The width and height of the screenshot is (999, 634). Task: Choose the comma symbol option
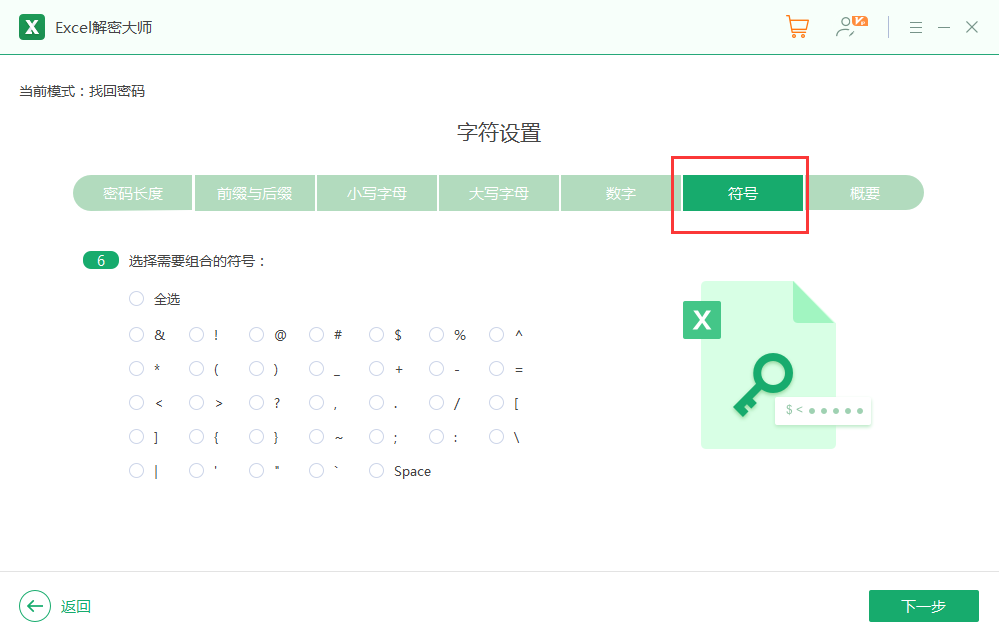click(x=317, y=403)
